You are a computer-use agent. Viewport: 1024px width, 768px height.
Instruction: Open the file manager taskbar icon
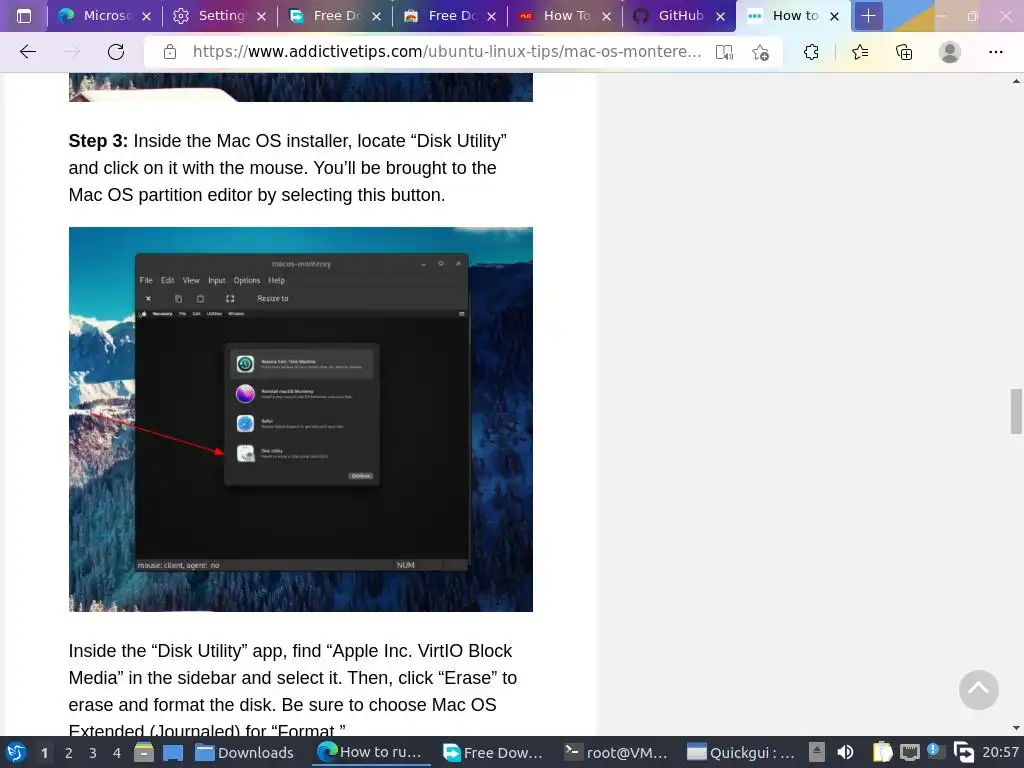pos(144,752)
